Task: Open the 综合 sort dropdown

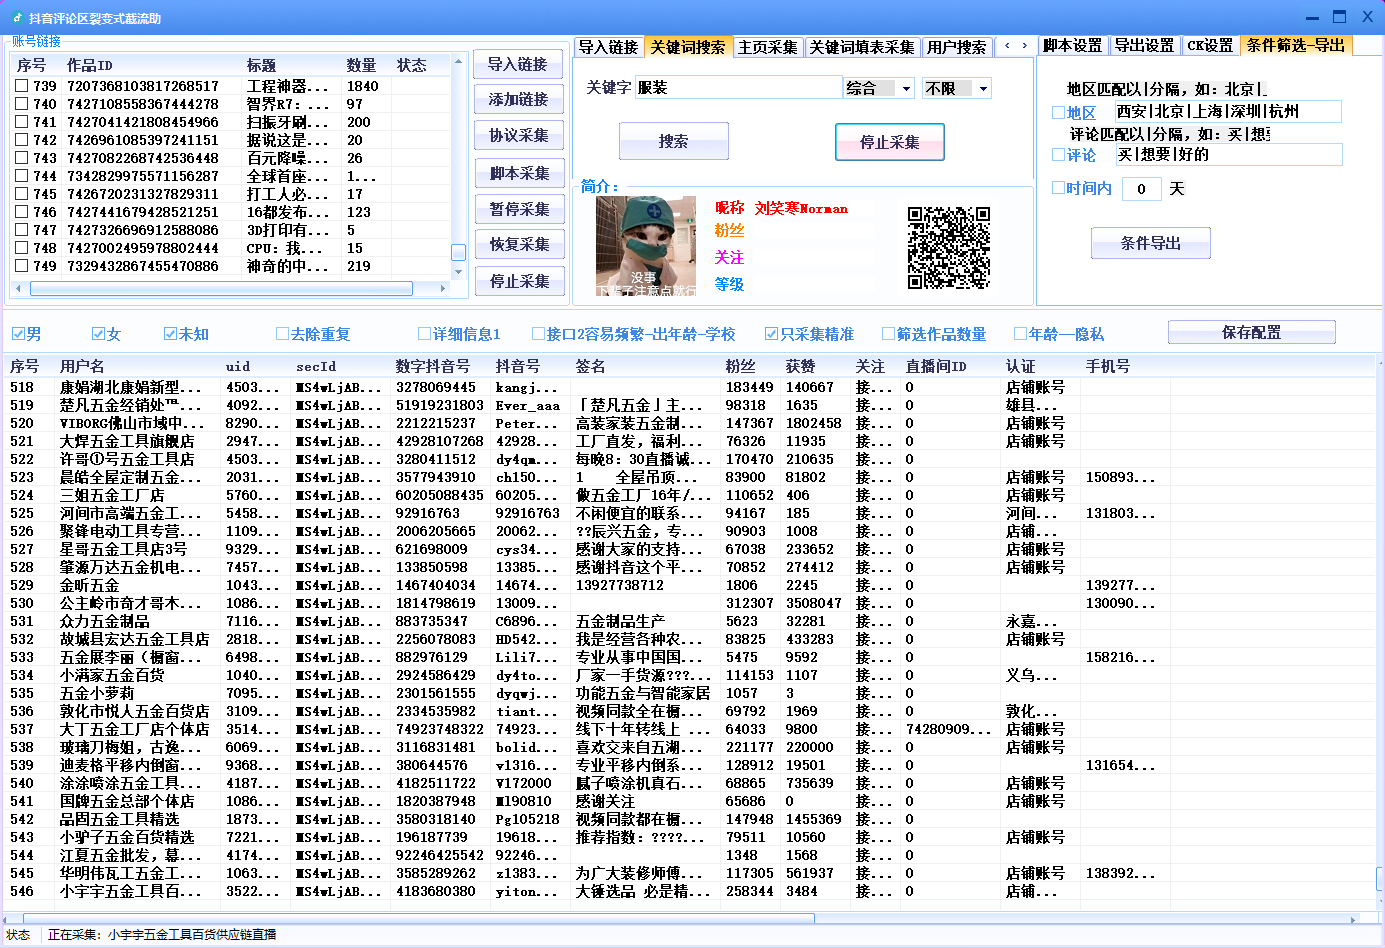Action: pos(879,88)
